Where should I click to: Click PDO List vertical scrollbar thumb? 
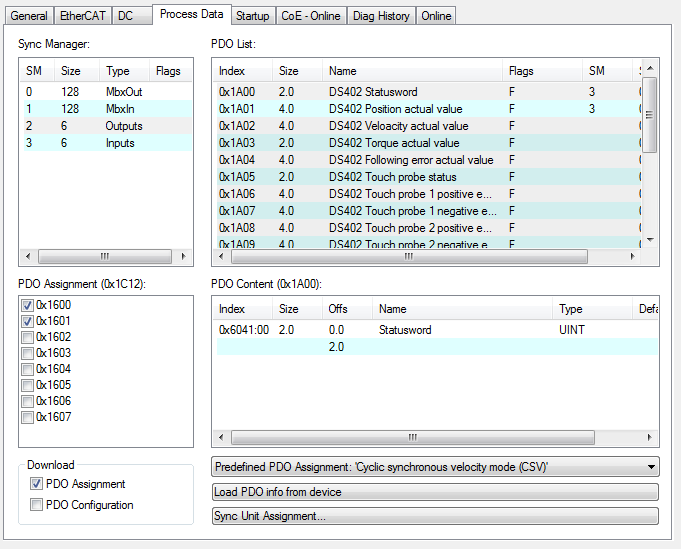(x=650, y=115)
